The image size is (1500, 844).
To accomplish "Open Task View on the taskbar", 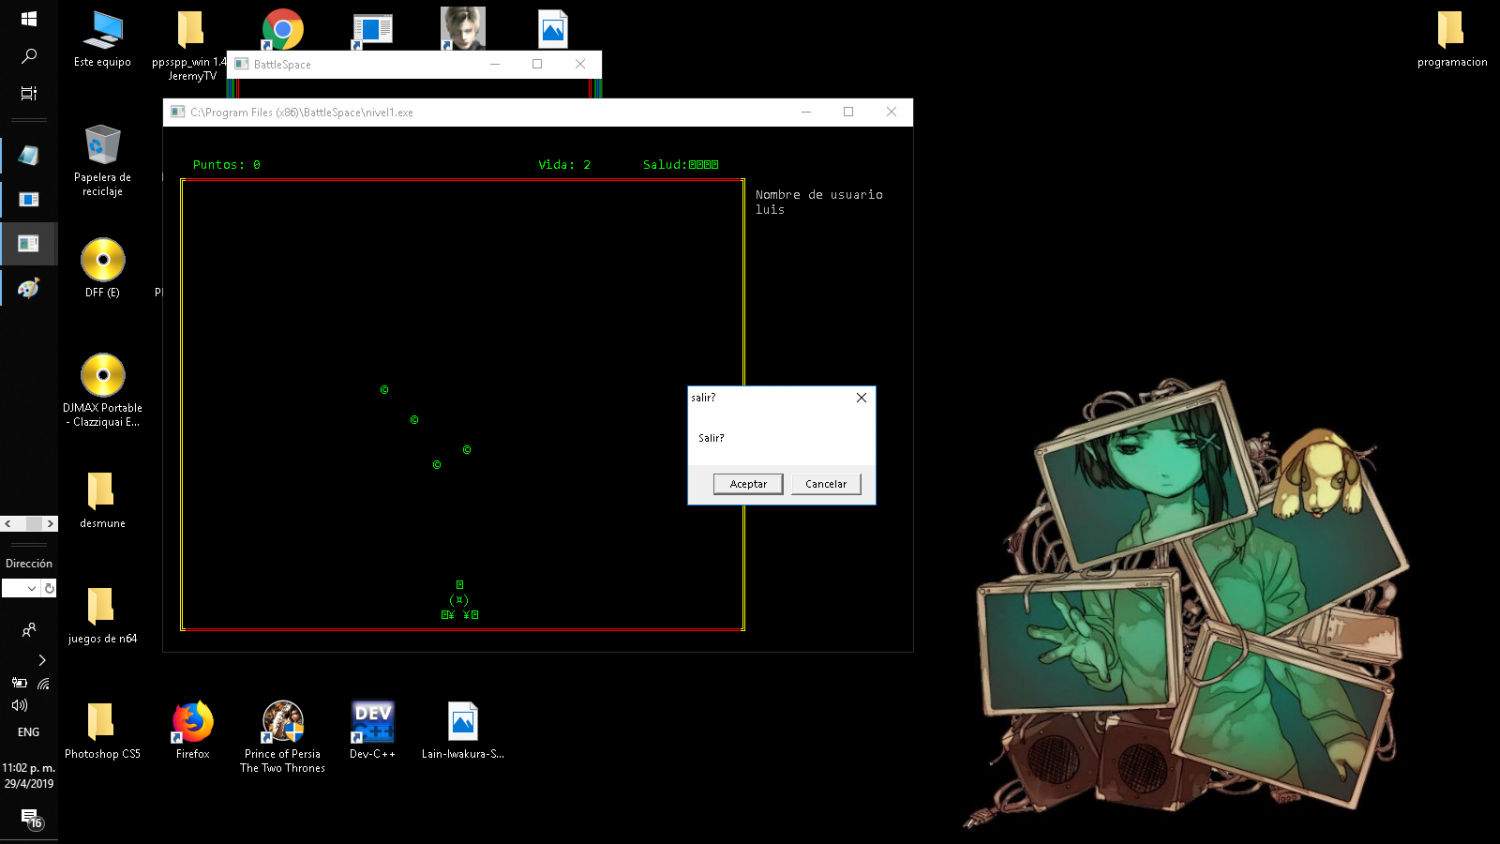I will 29,93.
